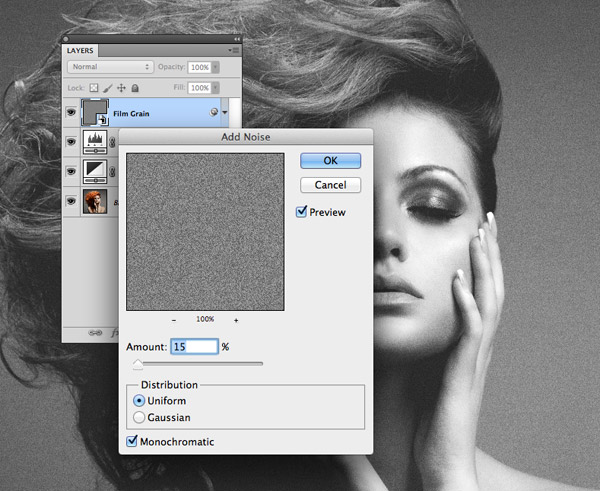
Task: Zoom in the noise preview with plus
Action: 236,320
